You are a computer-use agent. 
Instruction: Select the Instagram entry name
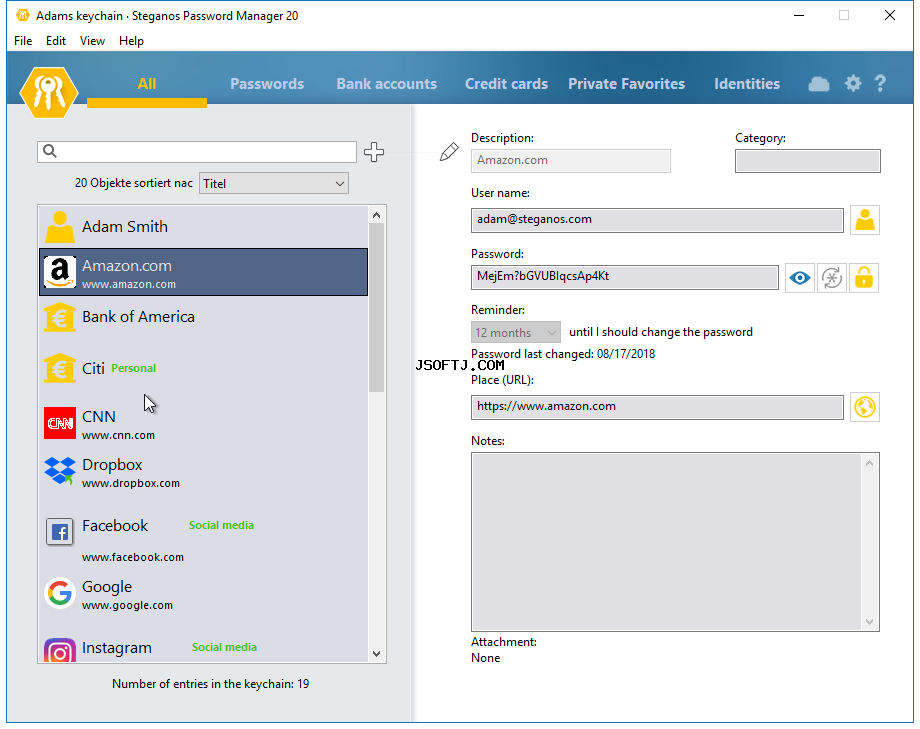[117, 648]
